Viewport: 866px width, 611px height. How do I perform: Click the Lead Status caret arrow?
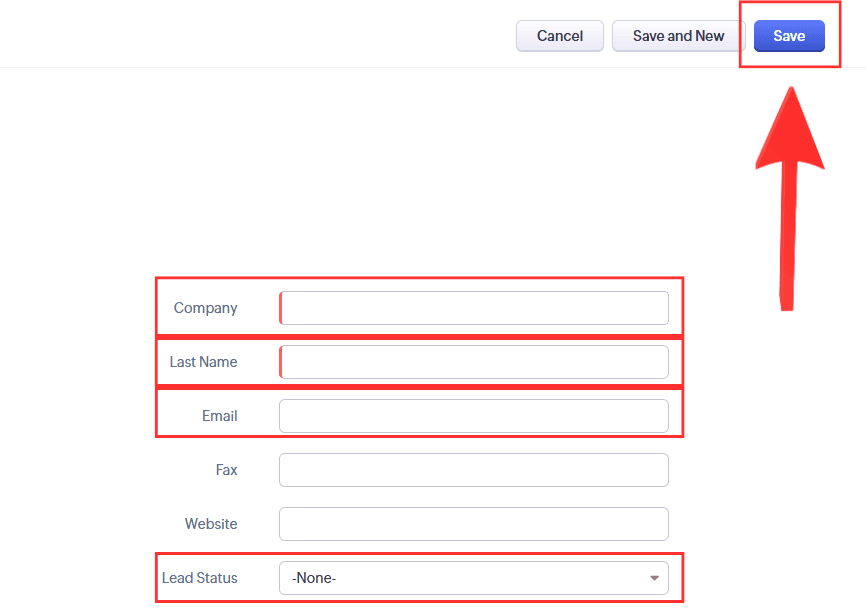click(x=654, y=578)
